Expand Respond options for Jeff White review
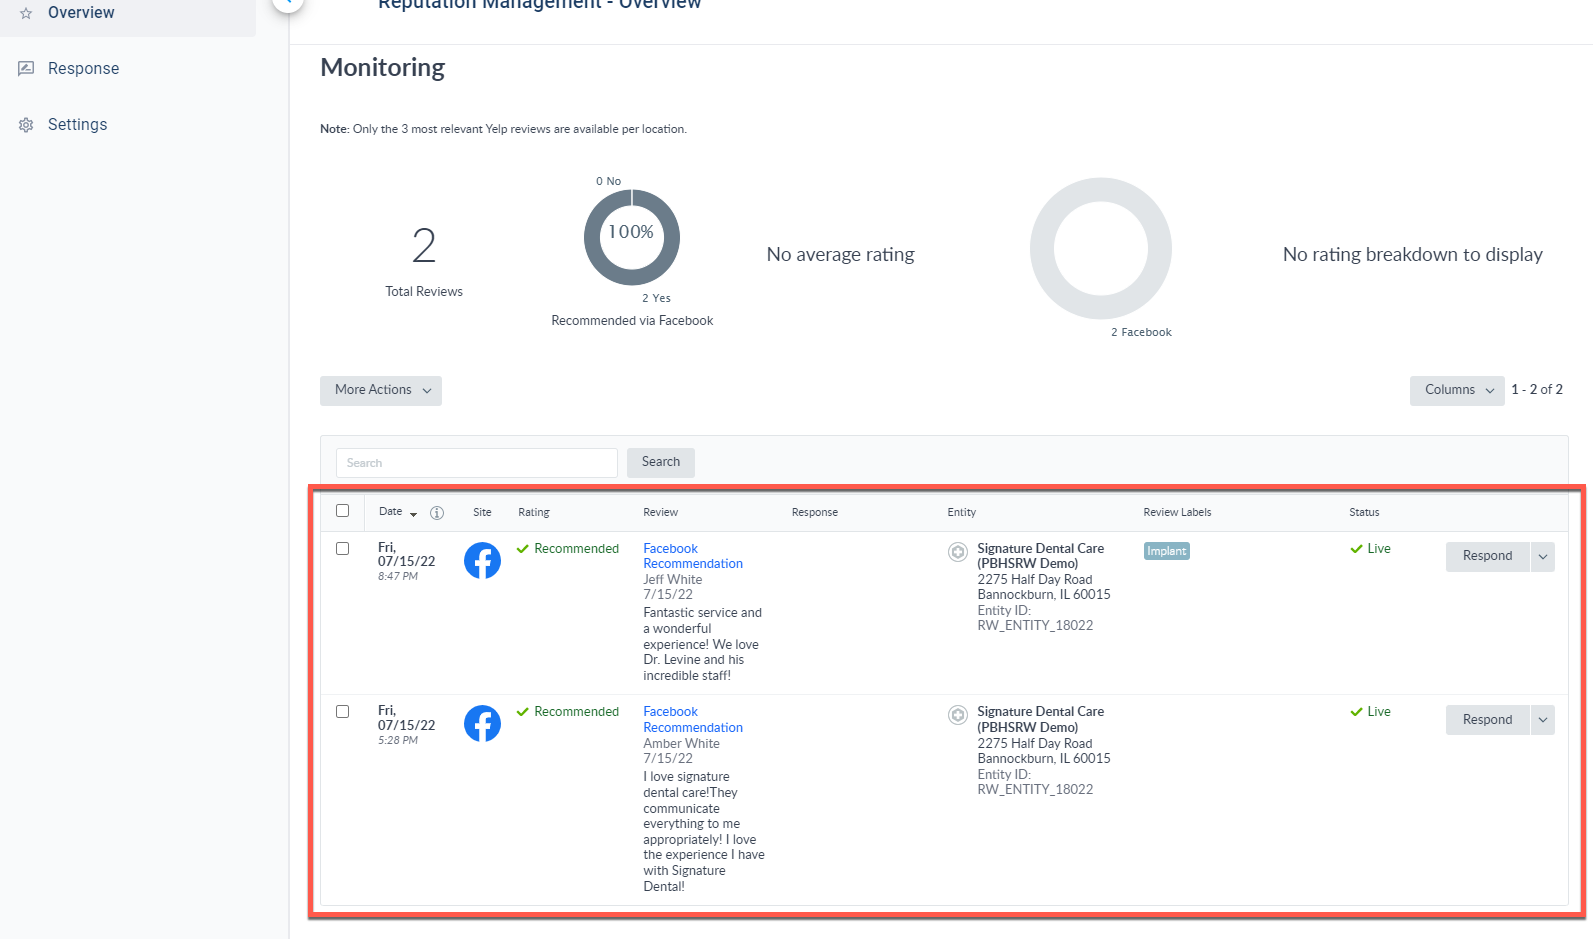The width and height of the screenshot is (1593, 939). (x=1543, y=557)
